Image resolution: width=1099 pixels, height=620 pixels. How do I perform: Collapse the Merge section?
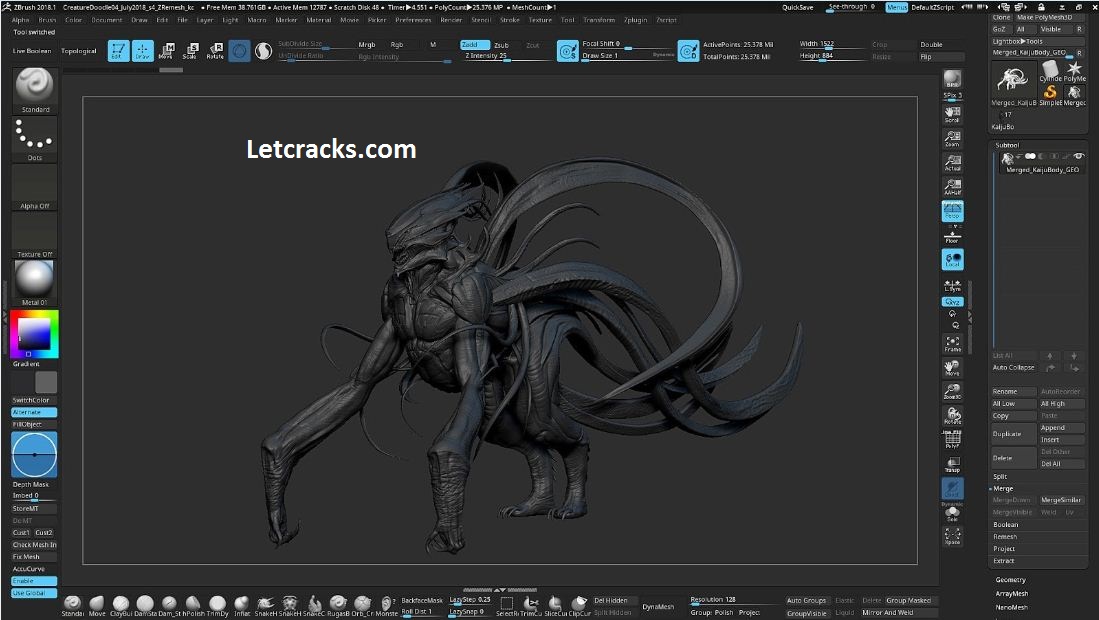[x=1003, y=488]
